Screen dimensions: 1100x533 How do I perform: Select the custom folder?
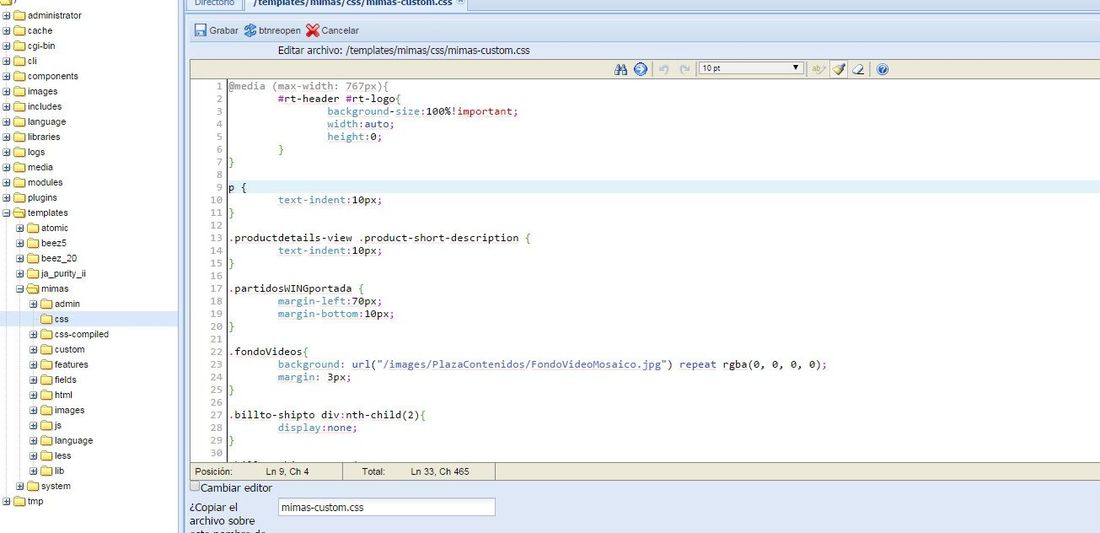pos(69,349)
